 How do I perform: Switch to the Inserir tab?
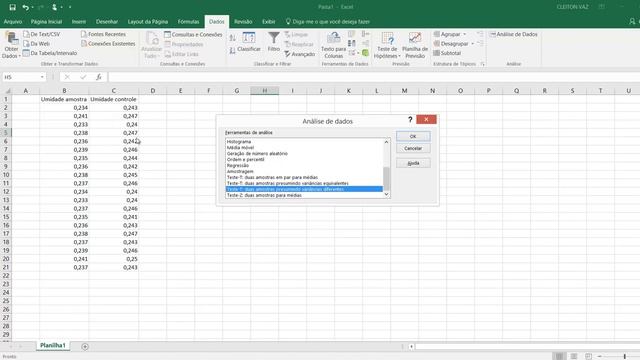pyautogui.click(x=79, y=22)
